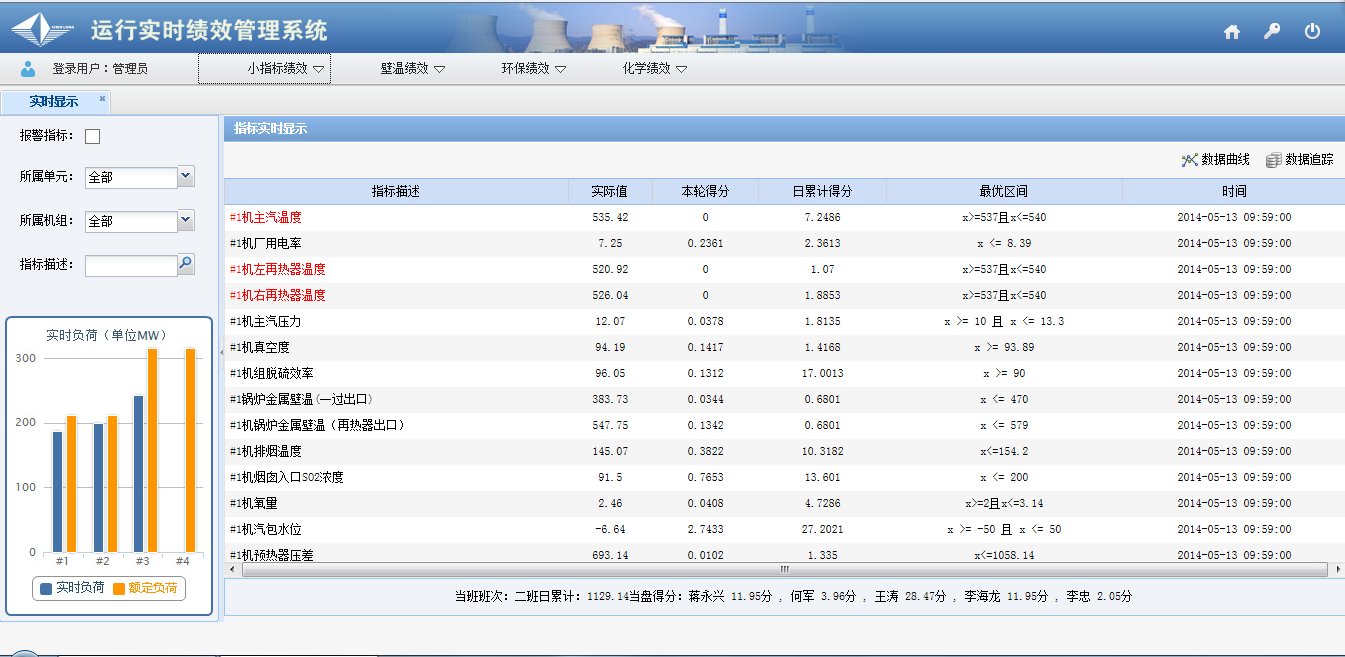This screenshot has height=657, width=1345.
Task: Open the 所属单元 dropdown
Action: [185, 177]
